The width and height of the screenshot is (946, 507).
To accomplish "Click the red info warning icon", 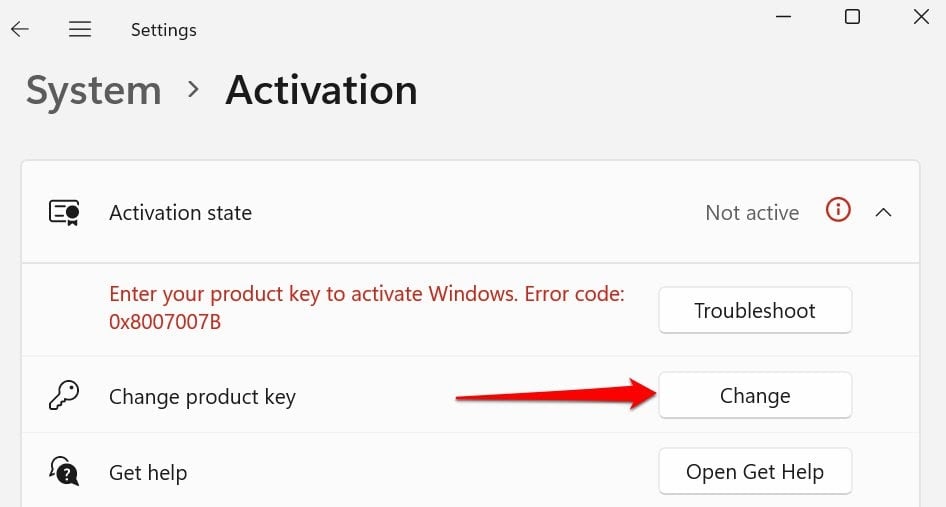I will pos(838,211).
